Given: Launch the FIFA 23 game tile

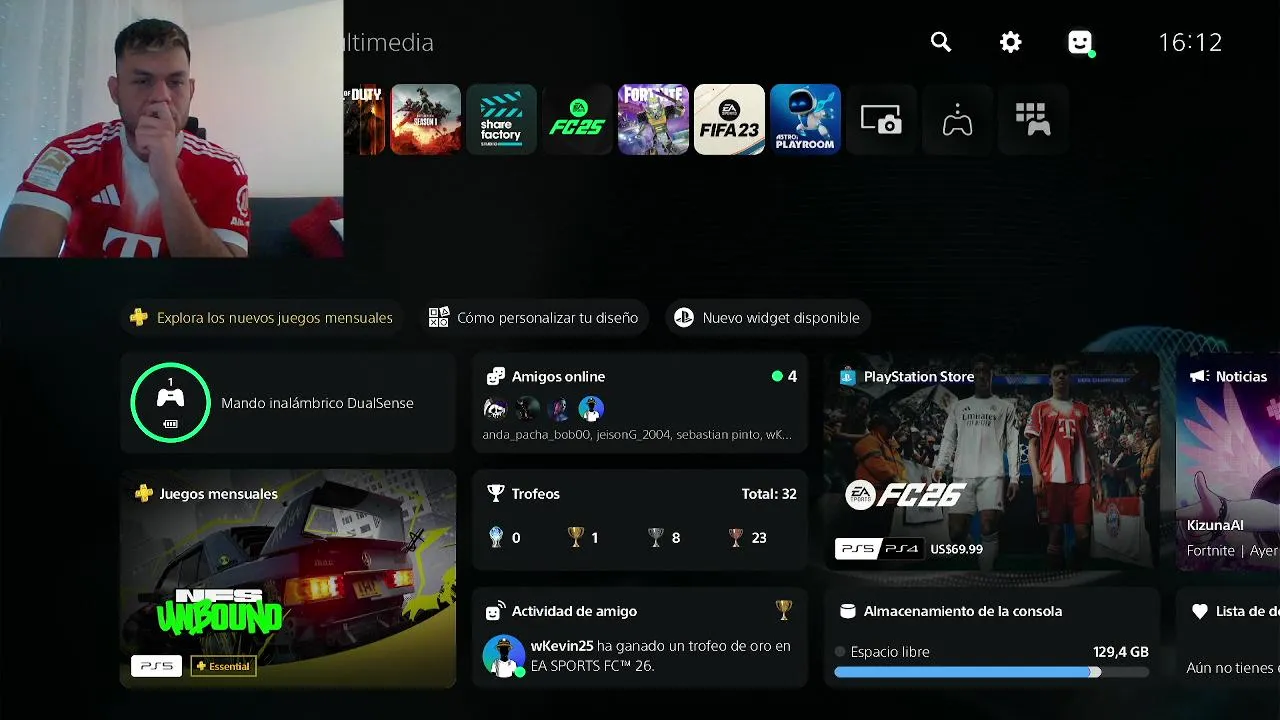Looking at the screenshot, I should click(729, 119).
